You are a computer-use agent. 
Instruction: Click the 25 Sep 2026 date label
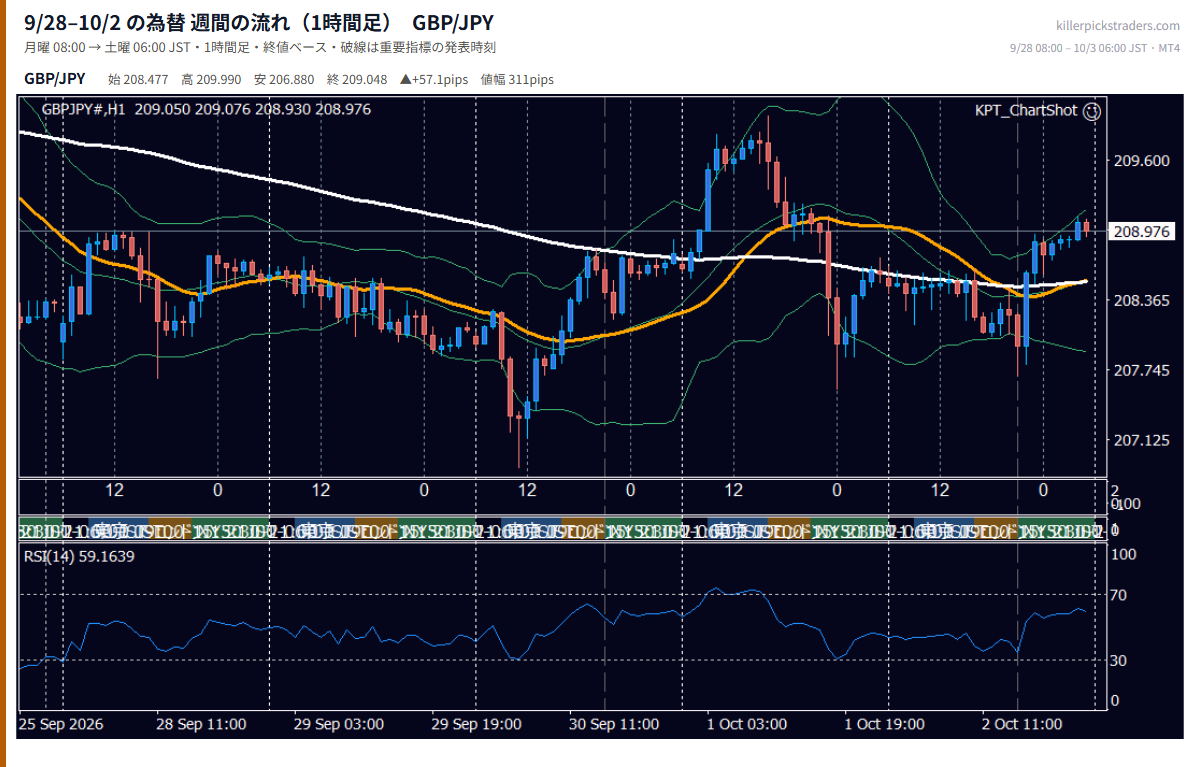61,724
